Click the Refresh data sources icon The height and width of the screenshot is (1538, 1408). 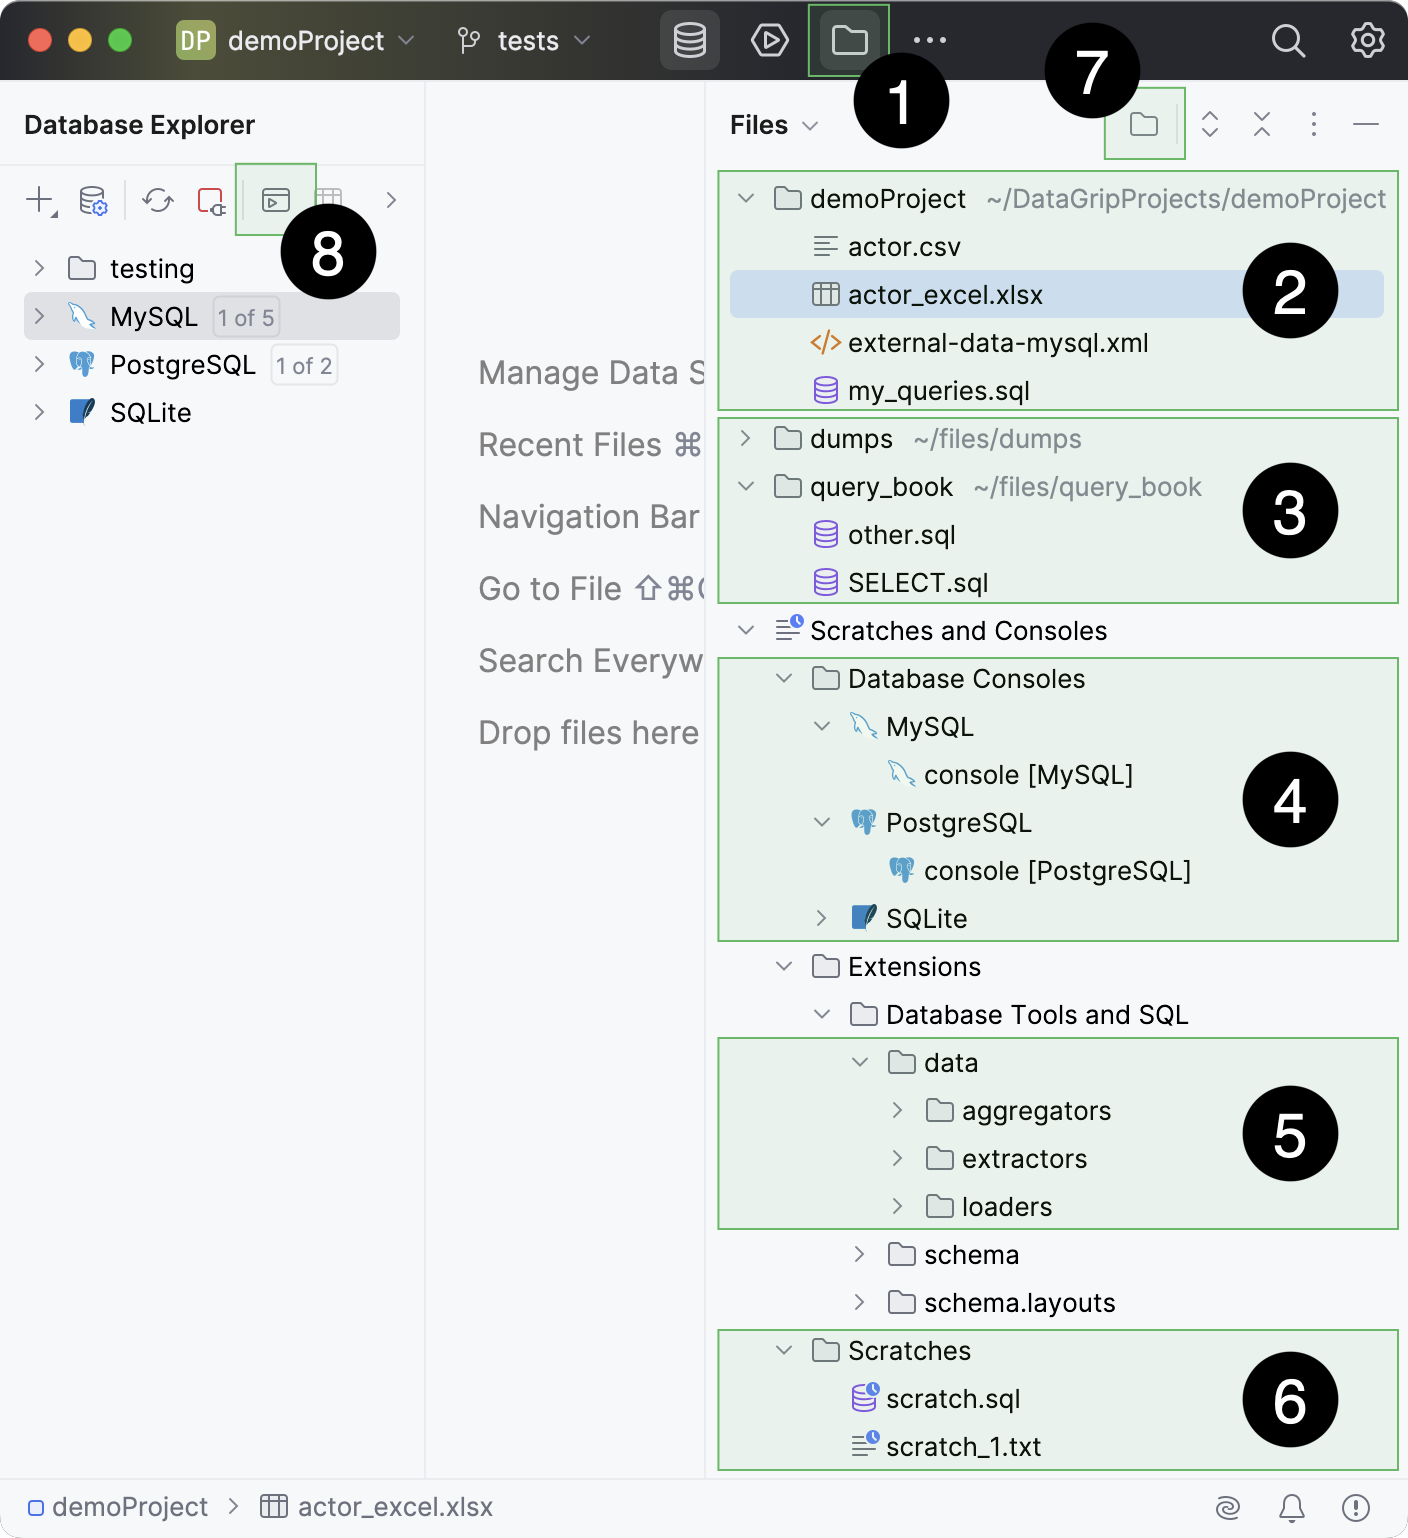pyautogui.click(x=157, y=200)
